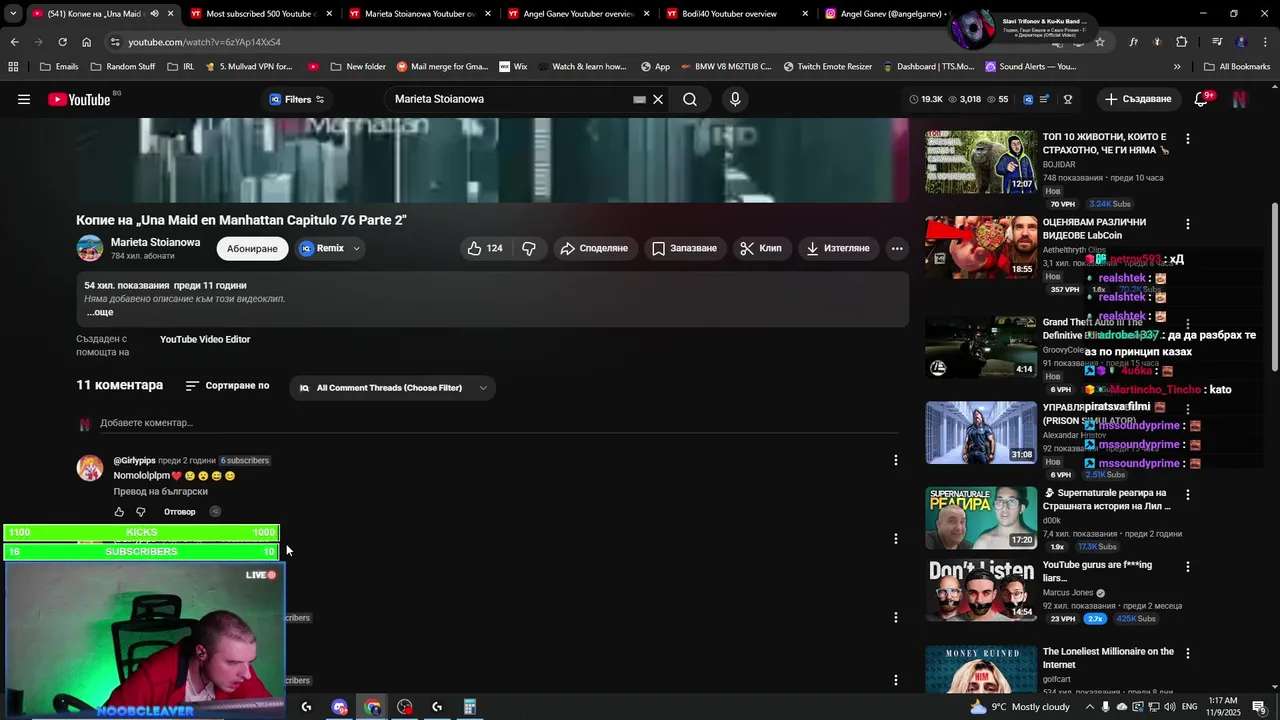Expand the bookmarks bar overflow chevron
The height and width of the screenshot is (720, 1280).
tap(1176, 67)
